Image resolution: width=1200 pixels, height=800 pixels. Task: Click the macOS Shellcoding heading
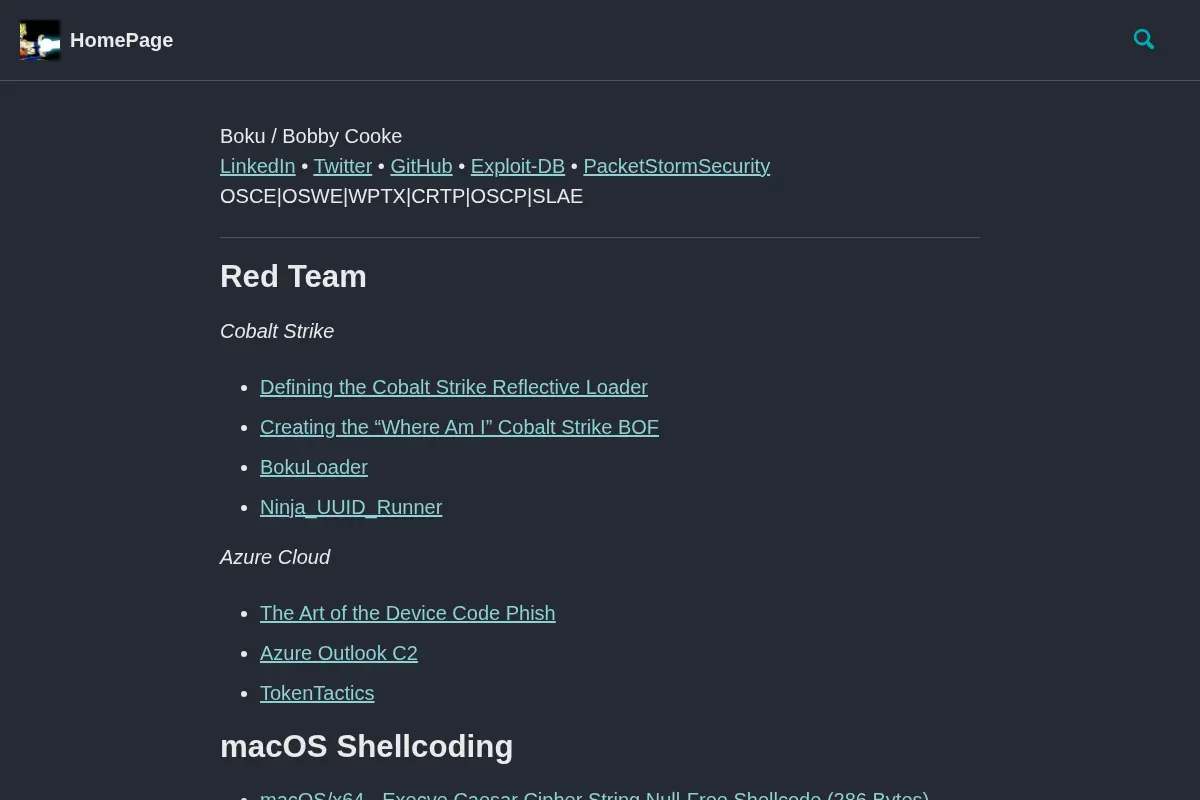[366, 746]
